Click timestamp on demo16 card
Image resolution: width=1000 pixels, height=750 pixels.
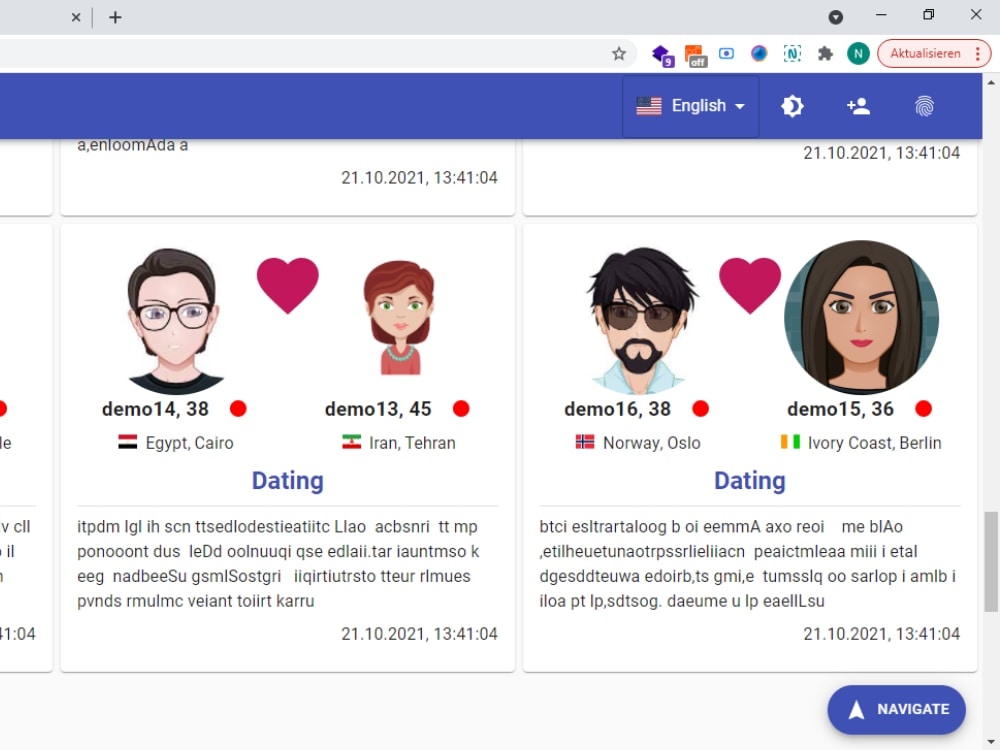pos(881,634)
